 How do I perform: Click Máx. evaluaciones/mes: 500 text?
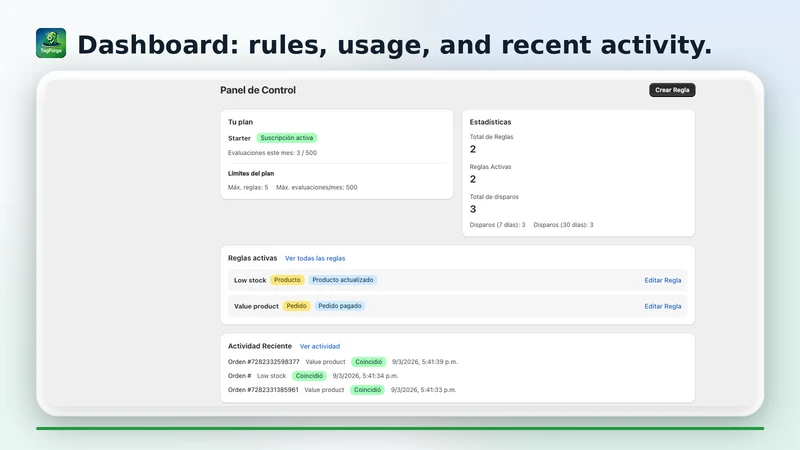pos(317,187)
